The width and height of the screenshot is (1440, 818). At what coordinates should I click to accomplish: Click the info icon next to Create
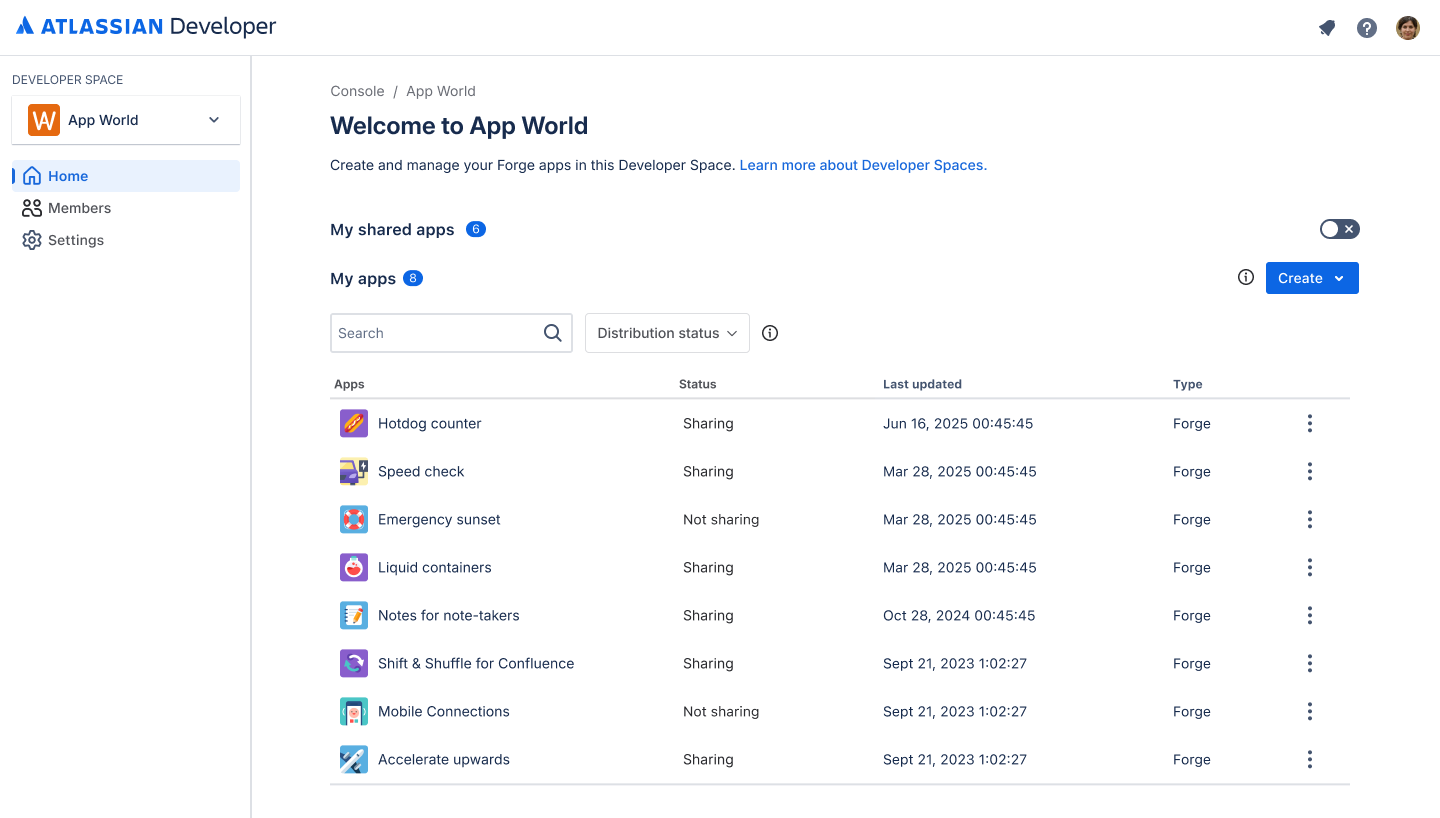coord(1246,278)
